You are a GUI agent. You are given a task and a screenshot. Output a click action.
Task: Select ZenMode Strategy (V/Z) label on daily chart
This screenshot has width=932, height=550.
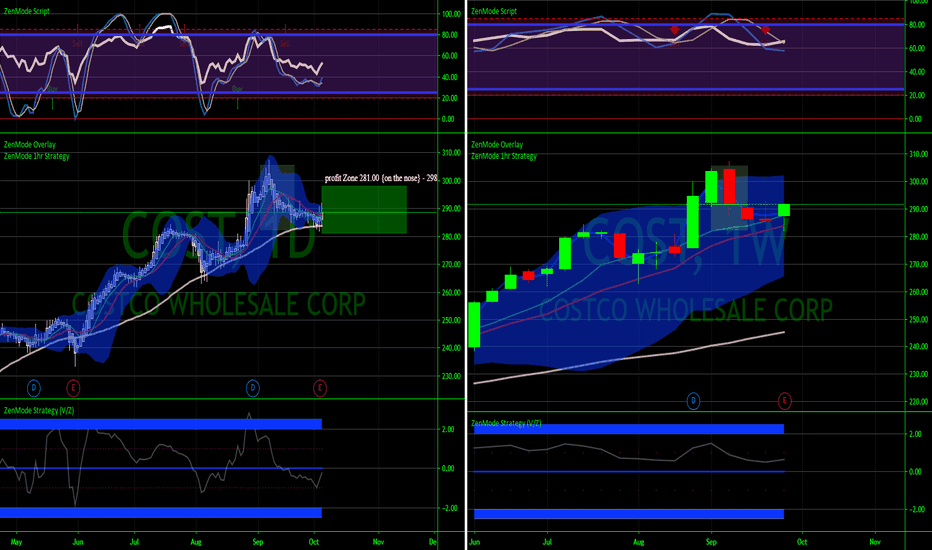(39, 410)
